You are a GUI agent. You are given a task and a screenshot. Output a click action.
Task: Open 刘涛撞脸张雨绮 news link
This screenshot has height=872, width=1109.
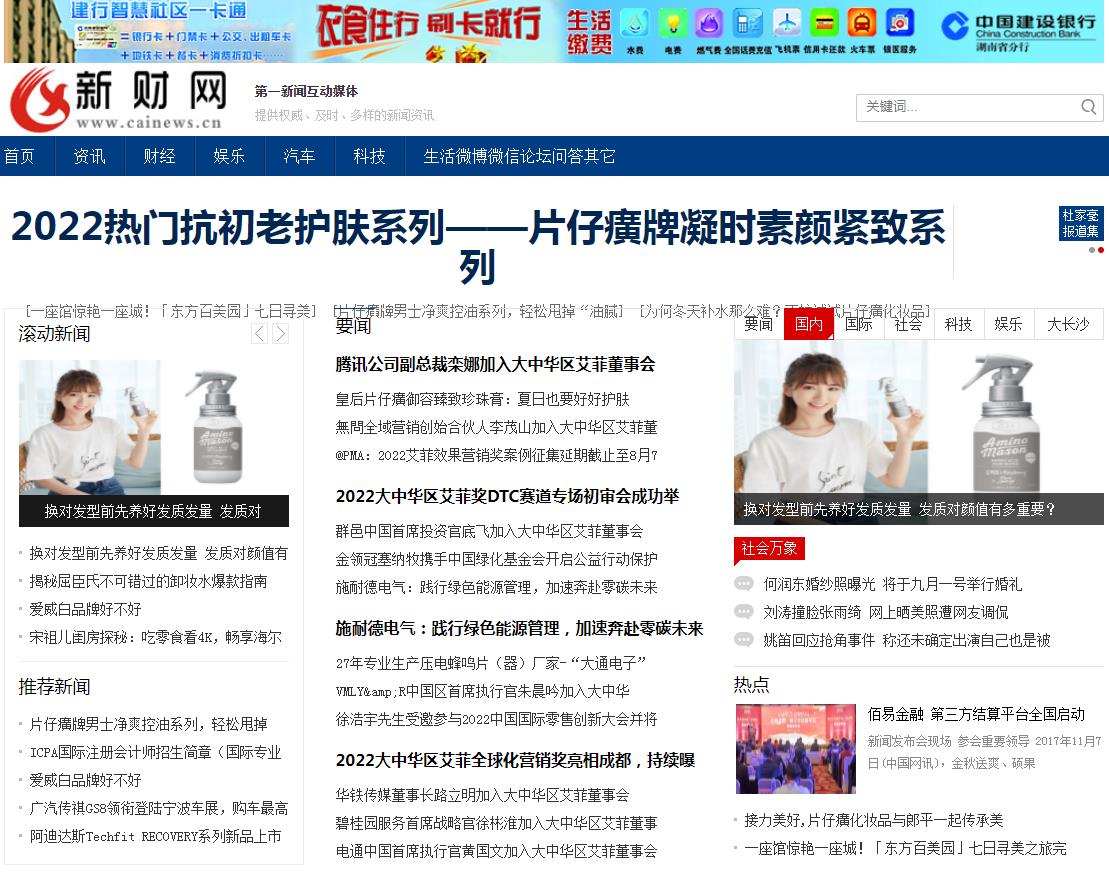point(886,612)
